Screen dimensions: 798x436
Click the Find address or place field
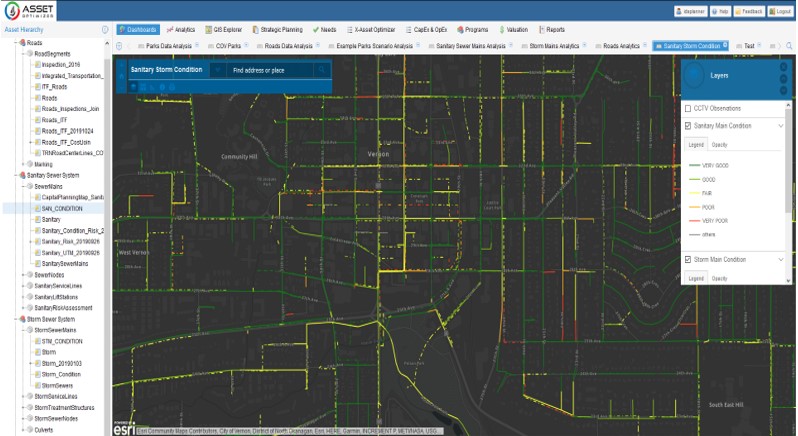268,71
